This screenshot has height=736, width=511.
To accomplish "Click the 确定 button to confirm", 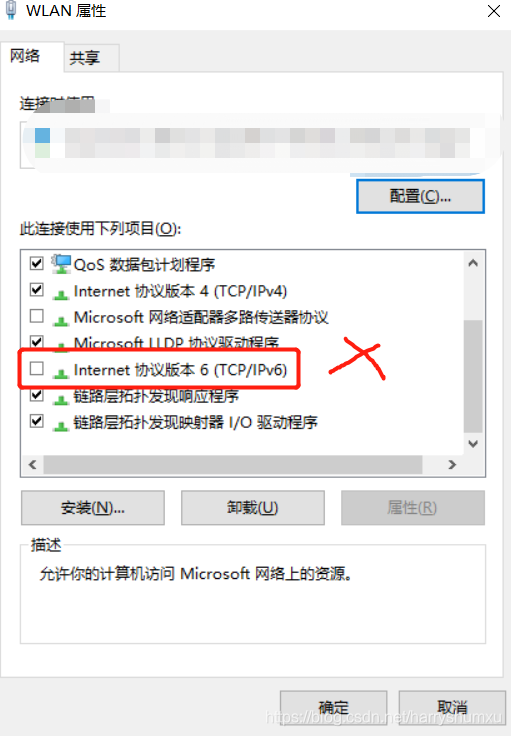I will point(334,707).
